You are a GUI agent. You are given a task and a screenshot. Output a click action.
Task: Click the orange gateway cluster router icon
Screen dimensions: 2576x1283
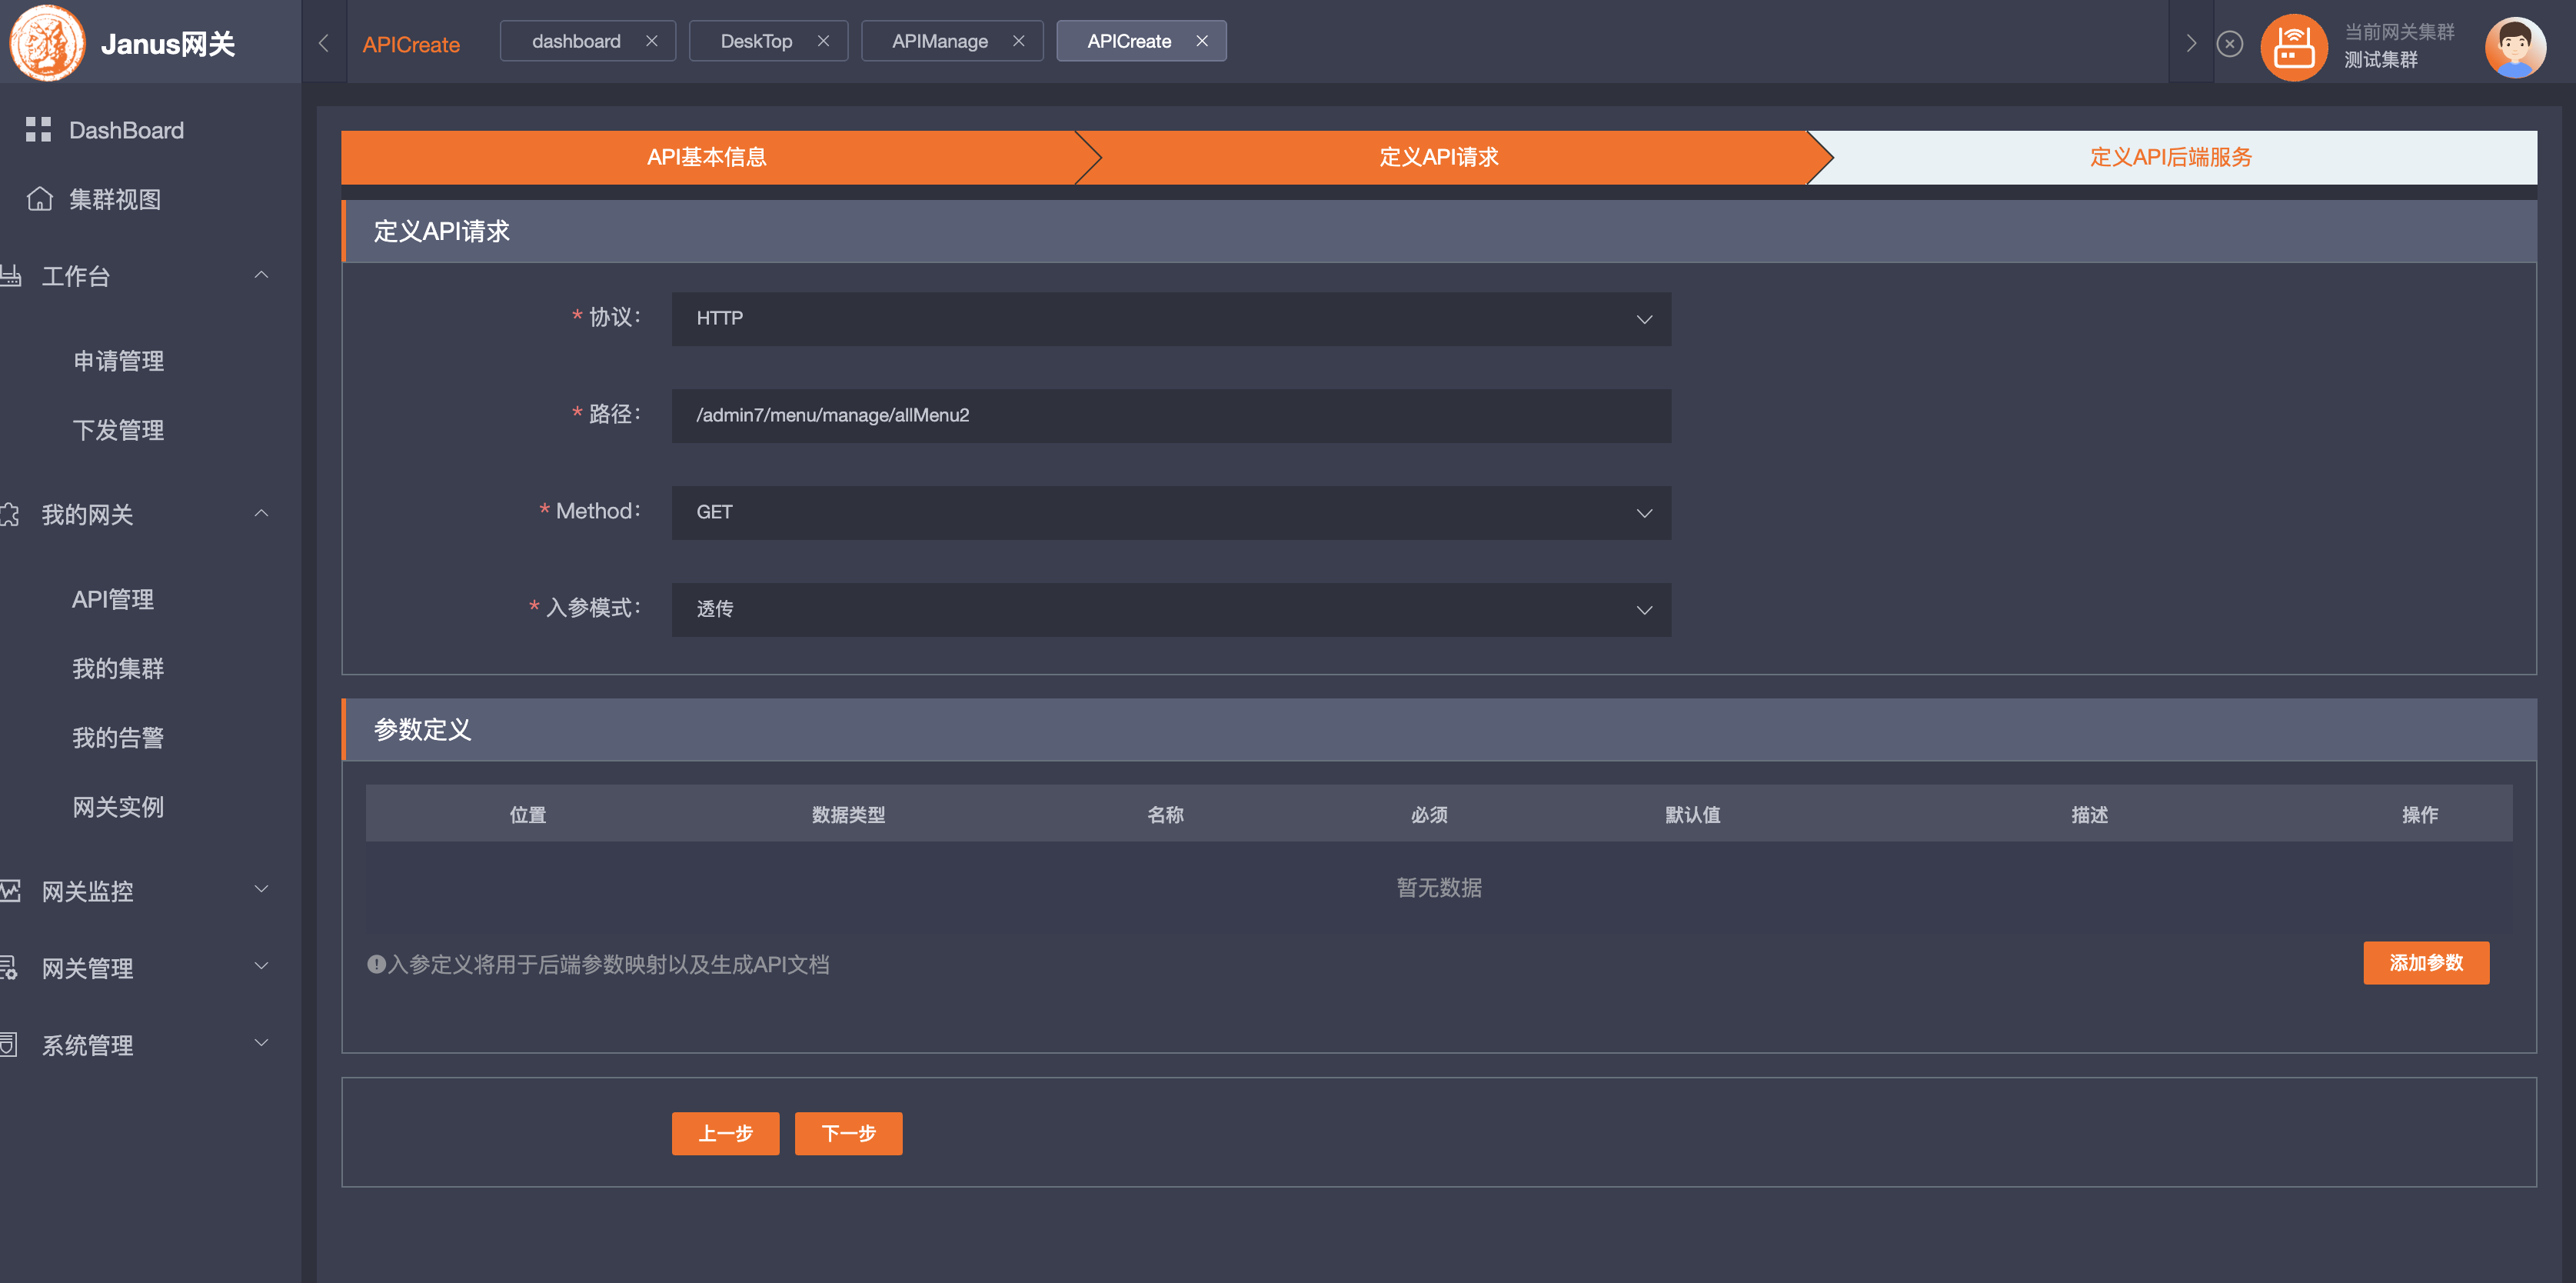click(2294, 47)
